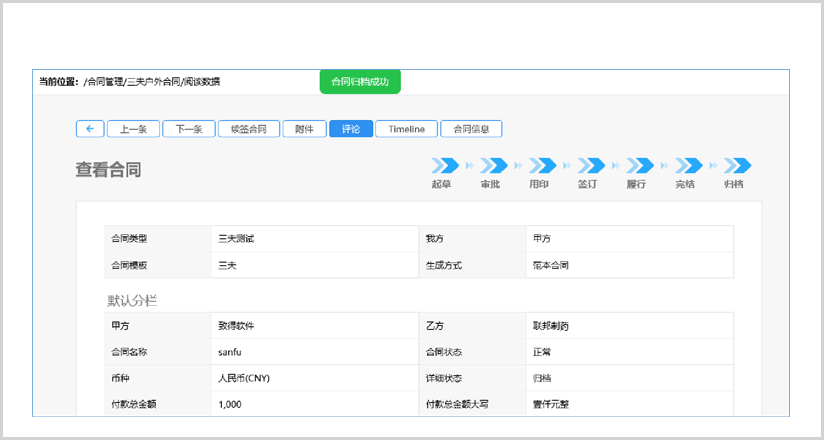Open the 附件 attachments button
Image resolution: width=824 pixels, height=440 pixels.
tap(304, 129)
